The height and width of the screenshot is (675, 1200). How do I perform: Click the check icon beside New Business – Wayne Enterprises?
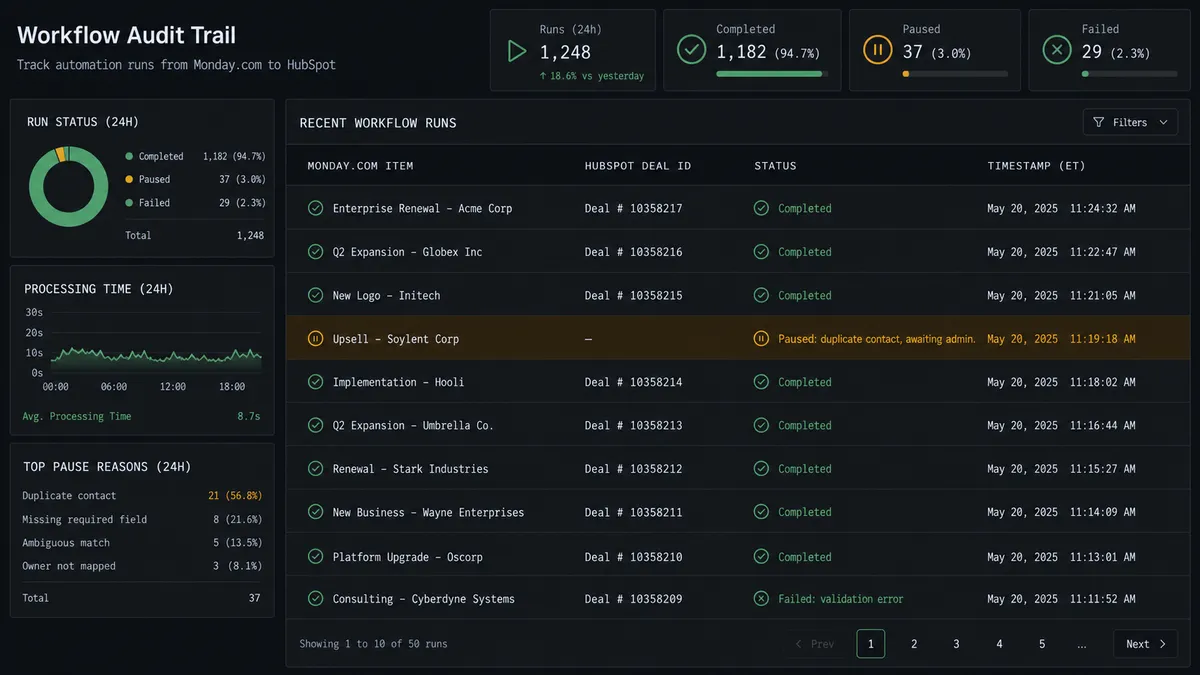point(315,512)
